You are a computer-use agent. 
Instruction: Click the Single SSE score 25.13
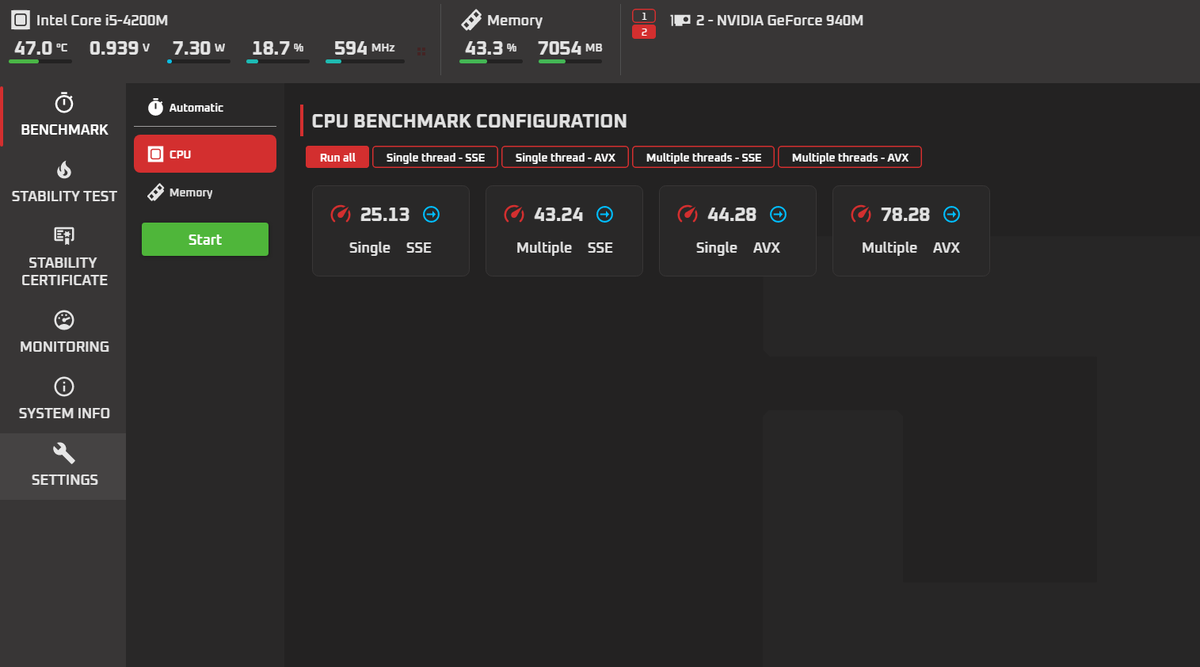385,214
